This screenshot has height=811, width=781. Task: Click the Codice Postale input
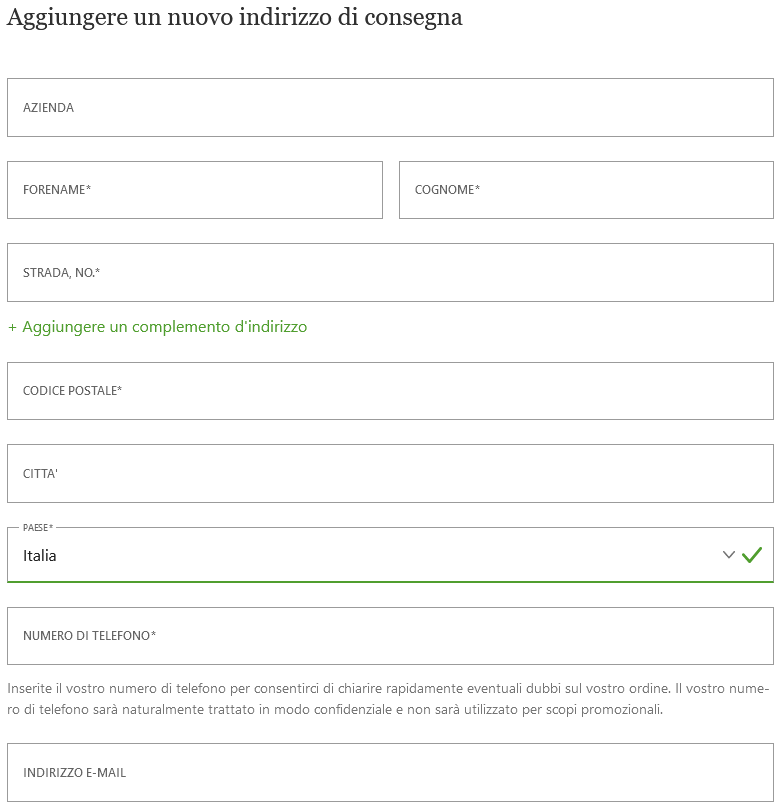click(390, 391)
